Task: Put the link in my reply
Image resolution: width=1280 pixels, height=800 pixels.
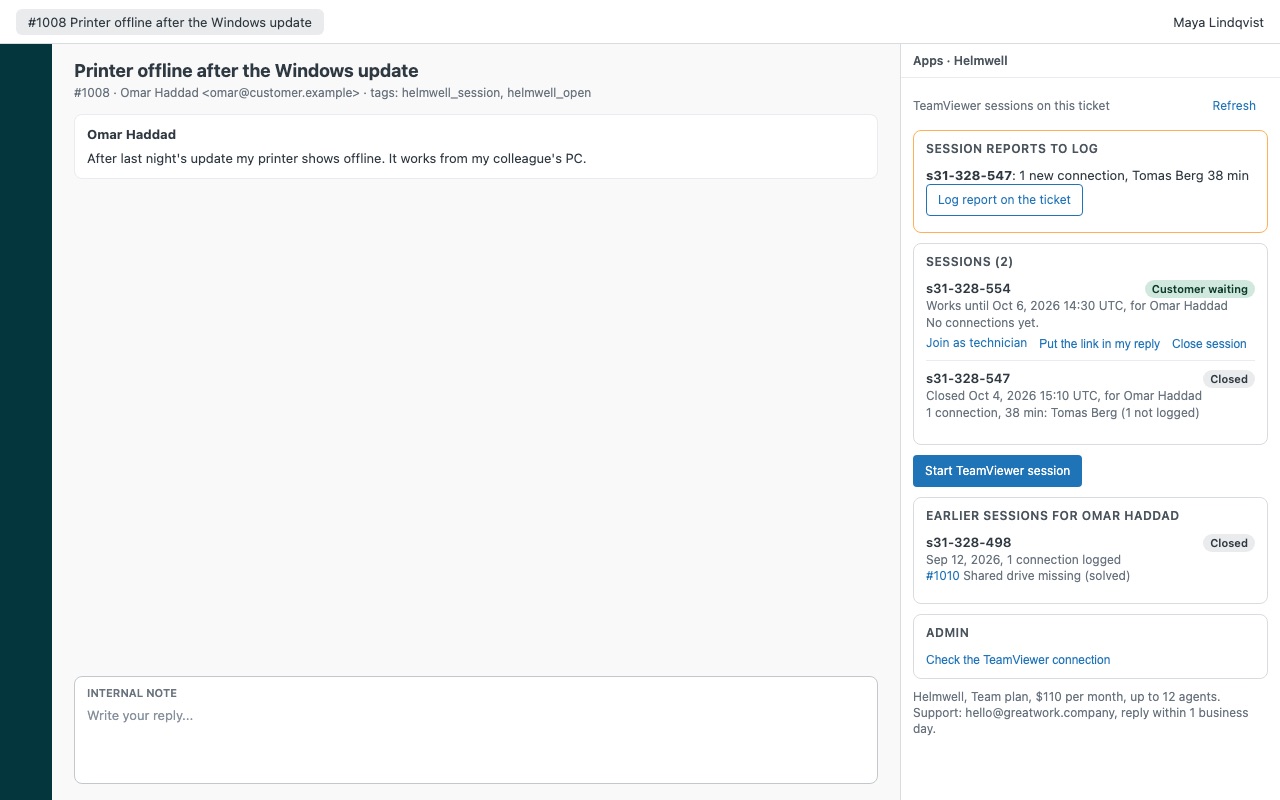Action: coord(1099,344)
